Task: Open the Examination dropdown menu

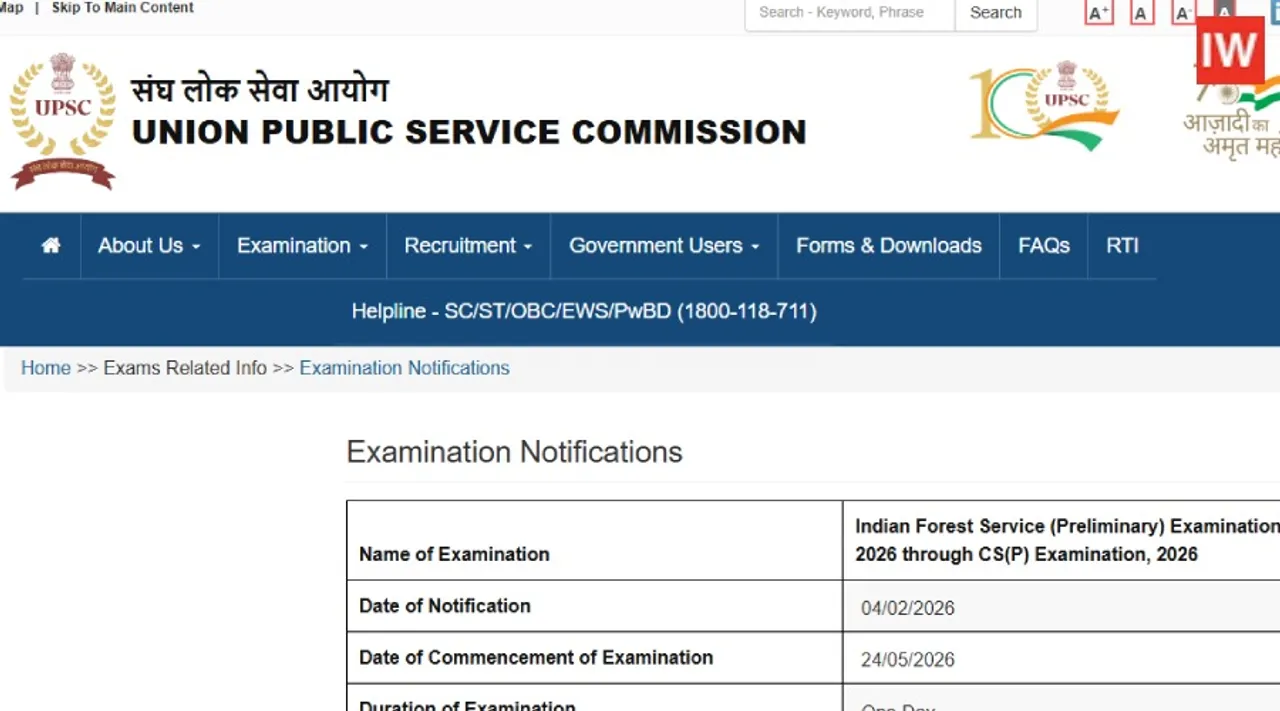Action: (301, 245)
